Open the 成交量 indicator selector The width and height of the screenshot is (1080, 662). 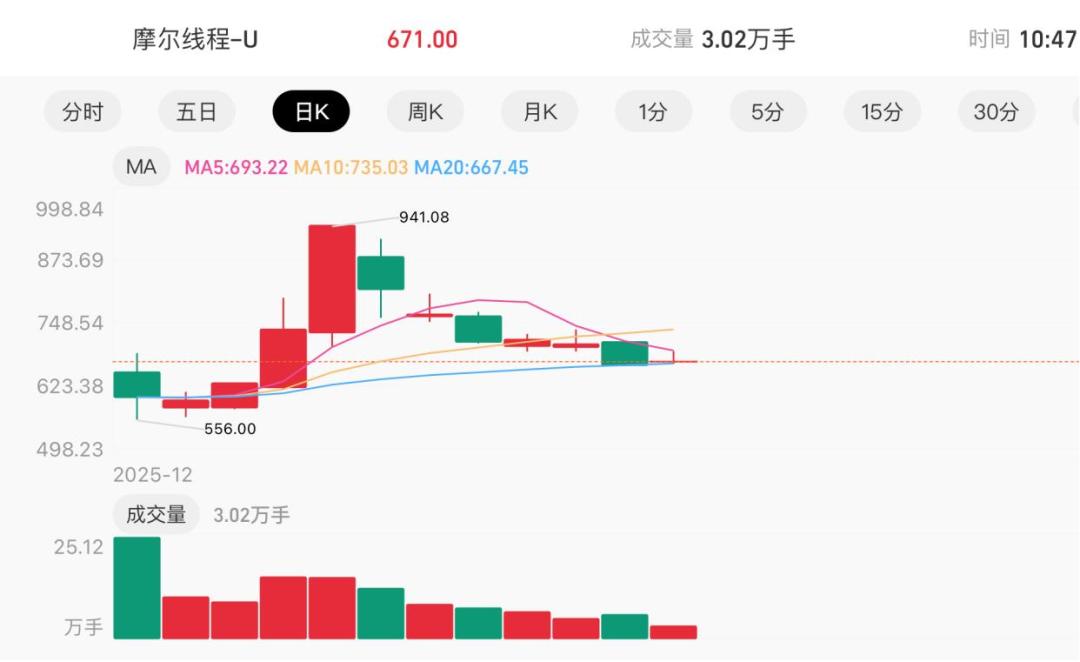point(155,515)
